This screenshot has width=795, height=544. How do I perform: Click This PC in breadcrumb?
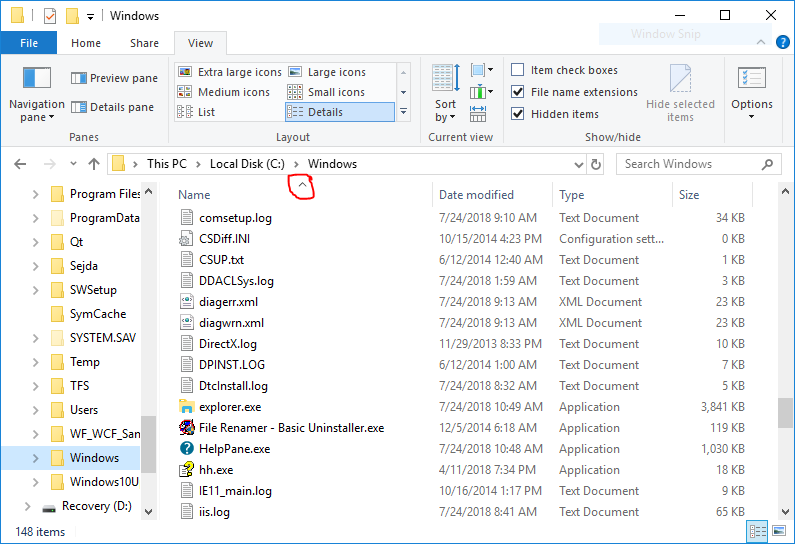(167, 164)
